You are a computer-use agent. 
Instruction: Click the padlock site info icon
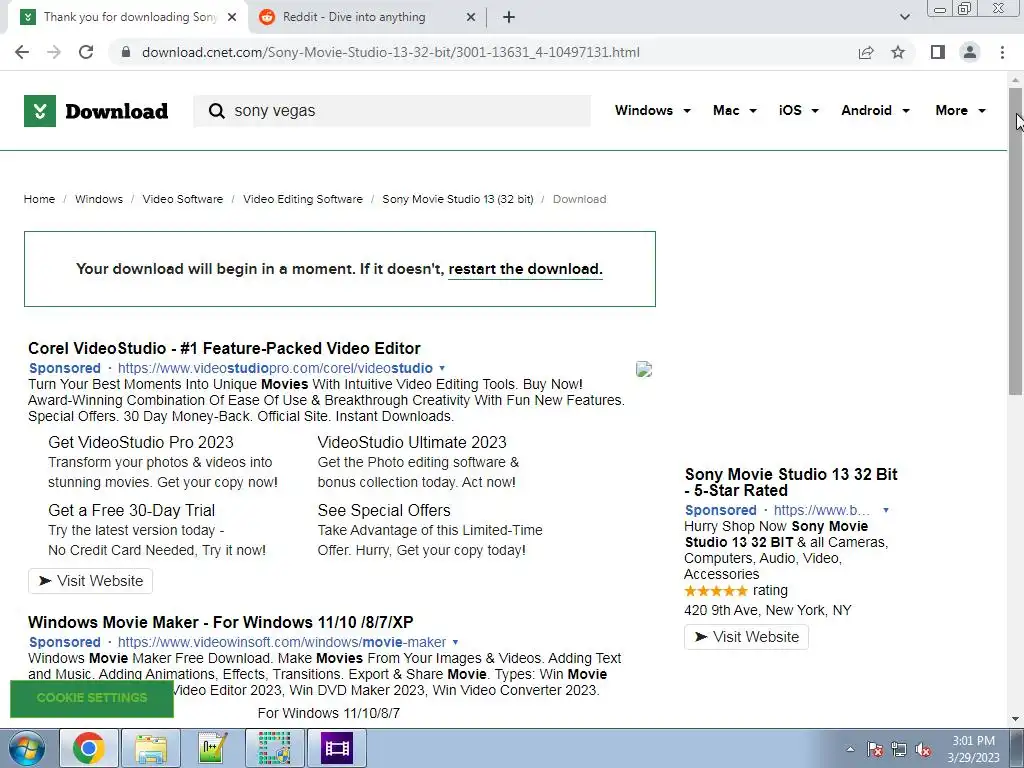126,52
